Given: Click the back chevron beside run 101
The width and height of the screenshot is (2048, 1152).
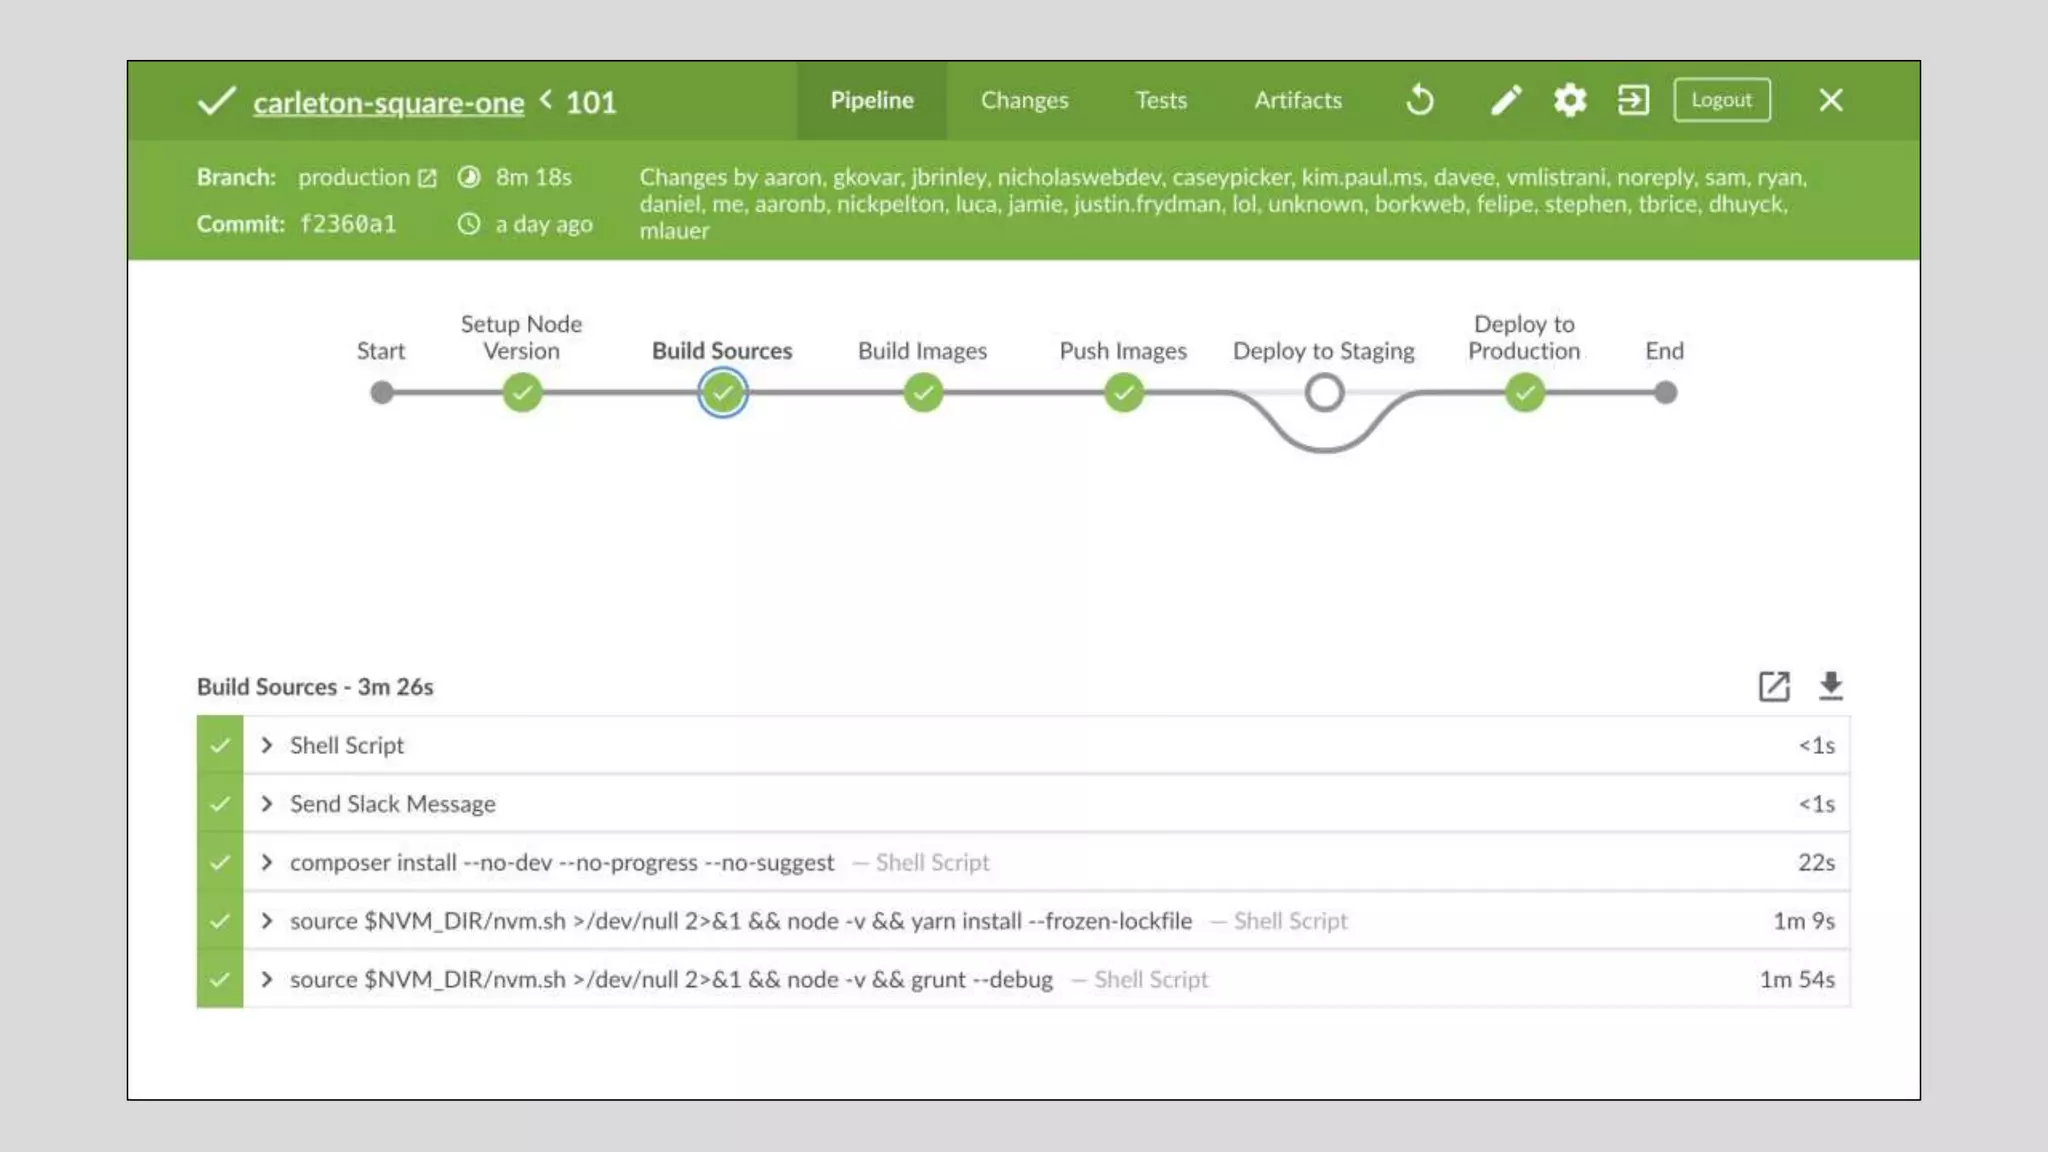Looking at the screenshot, I should point(546,99).
